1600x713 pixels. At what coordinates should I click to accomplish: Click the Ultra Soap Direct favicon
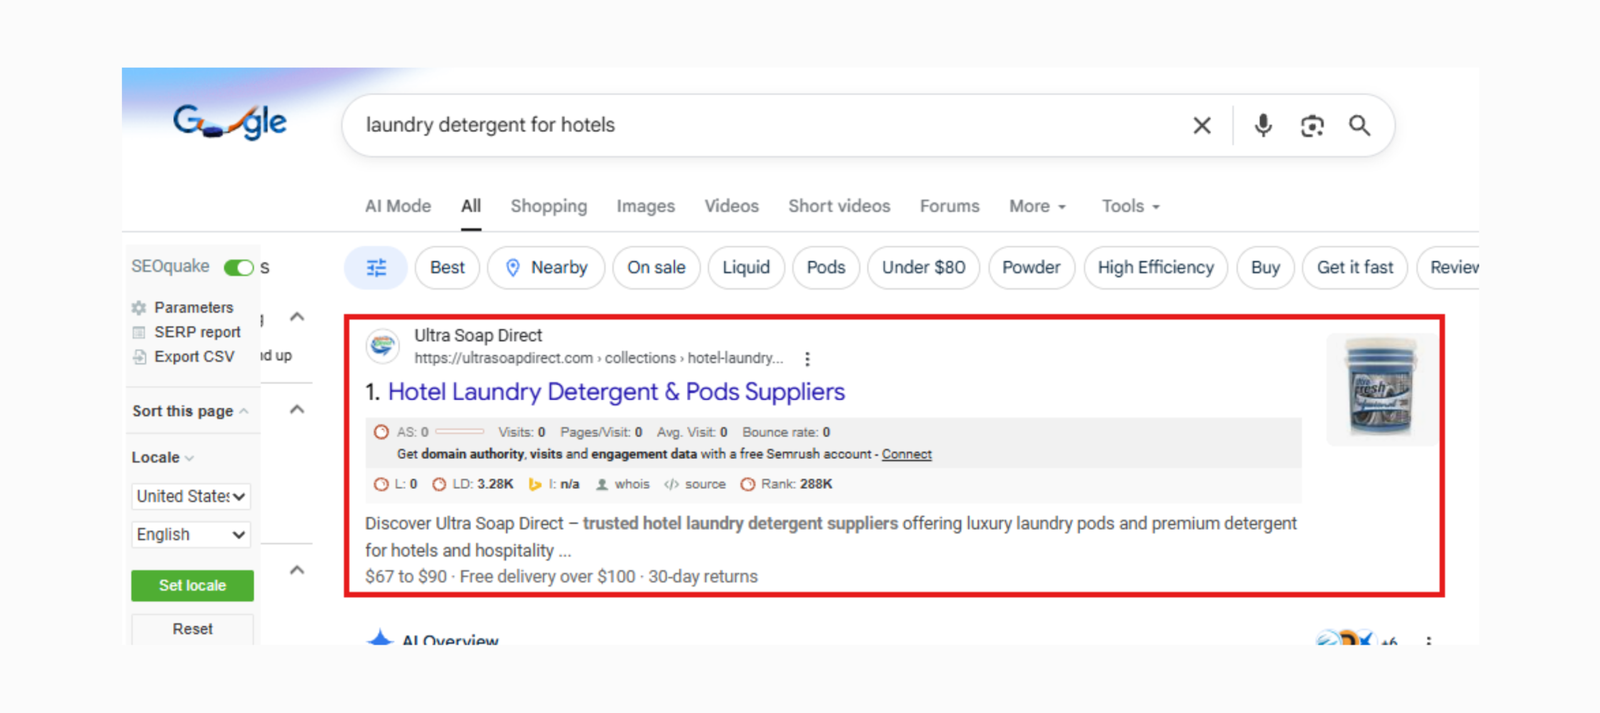coord(383,346)
